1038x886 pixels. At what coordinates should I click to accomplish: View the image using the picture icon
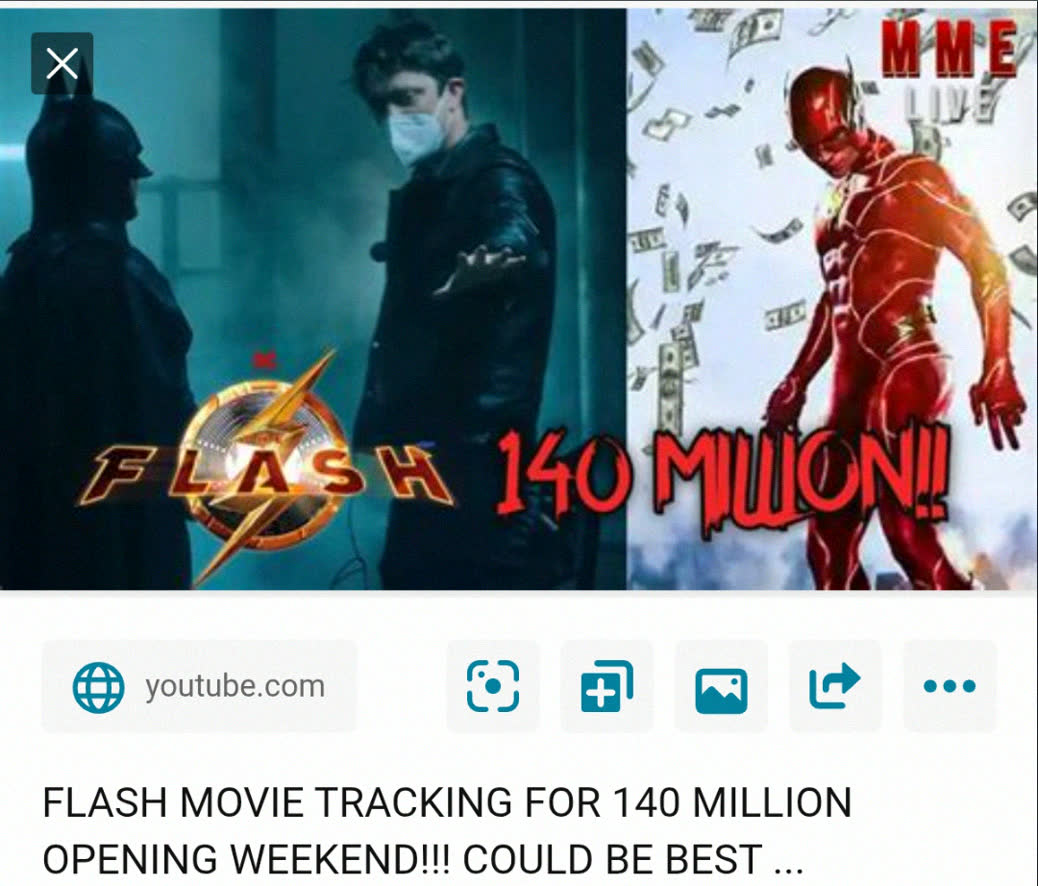(721, 686)
